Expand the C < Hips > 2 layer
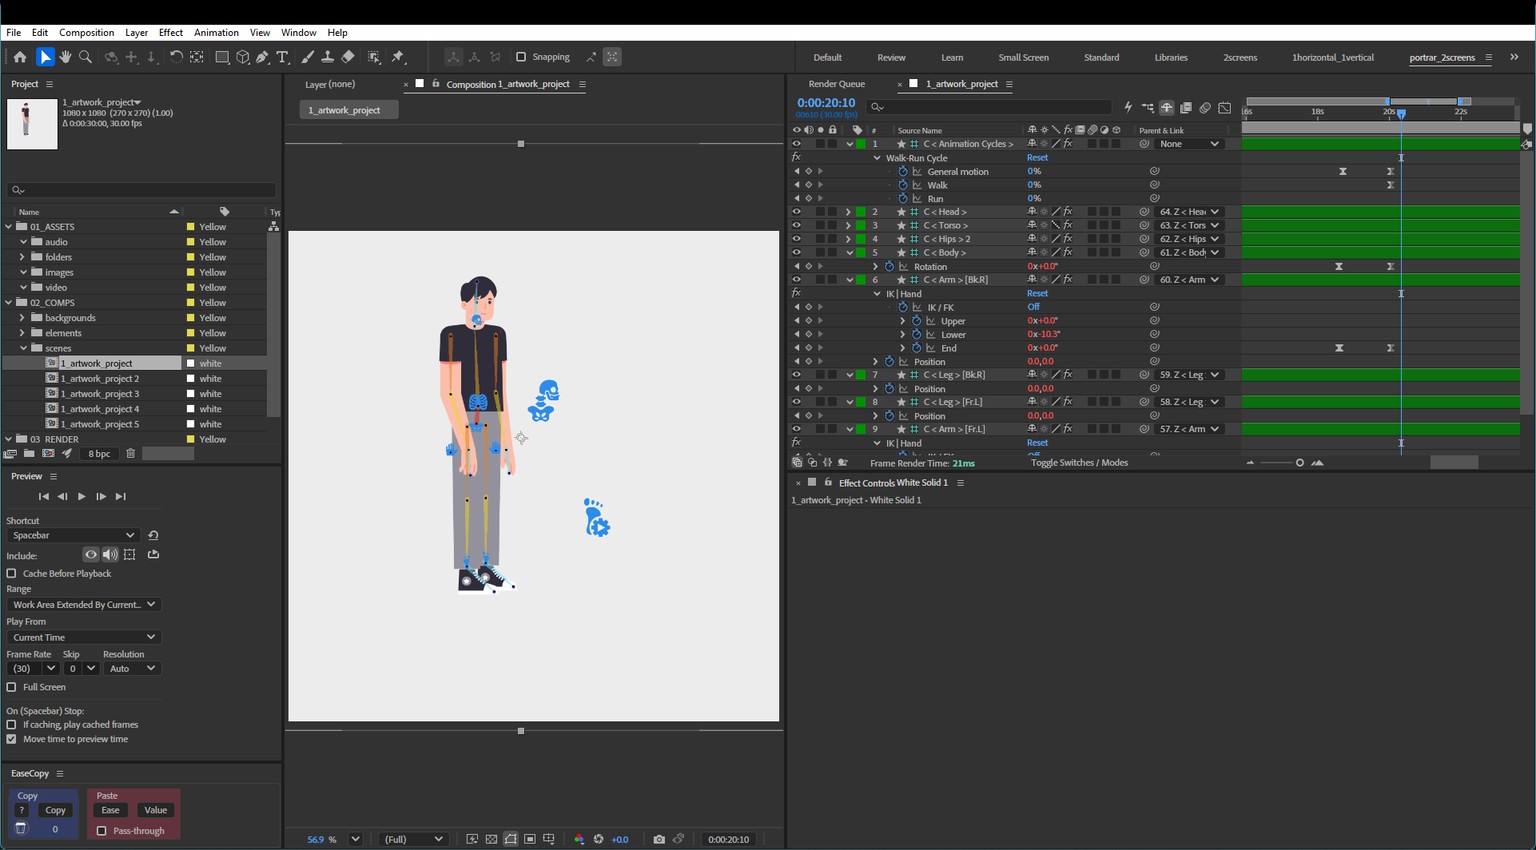 point(848,239)
